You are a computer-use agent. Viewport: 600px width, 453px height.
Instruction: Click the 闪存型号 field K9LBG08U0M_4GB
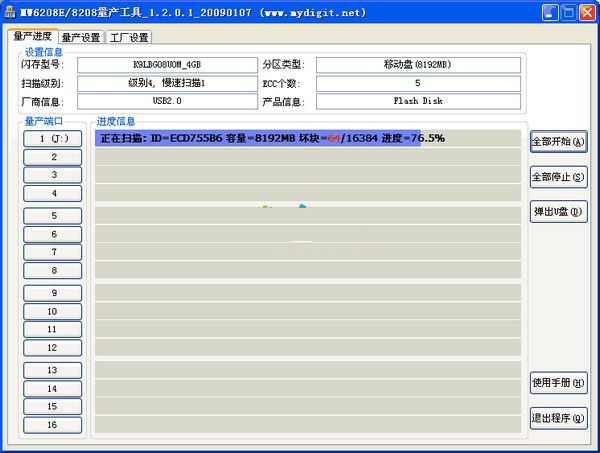pos(167,65)
